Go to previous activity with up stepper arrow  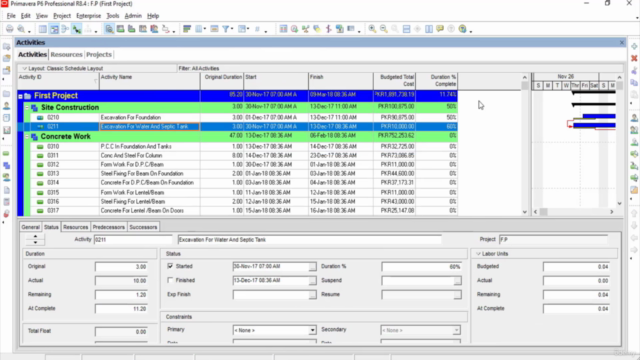coord(35,237)
